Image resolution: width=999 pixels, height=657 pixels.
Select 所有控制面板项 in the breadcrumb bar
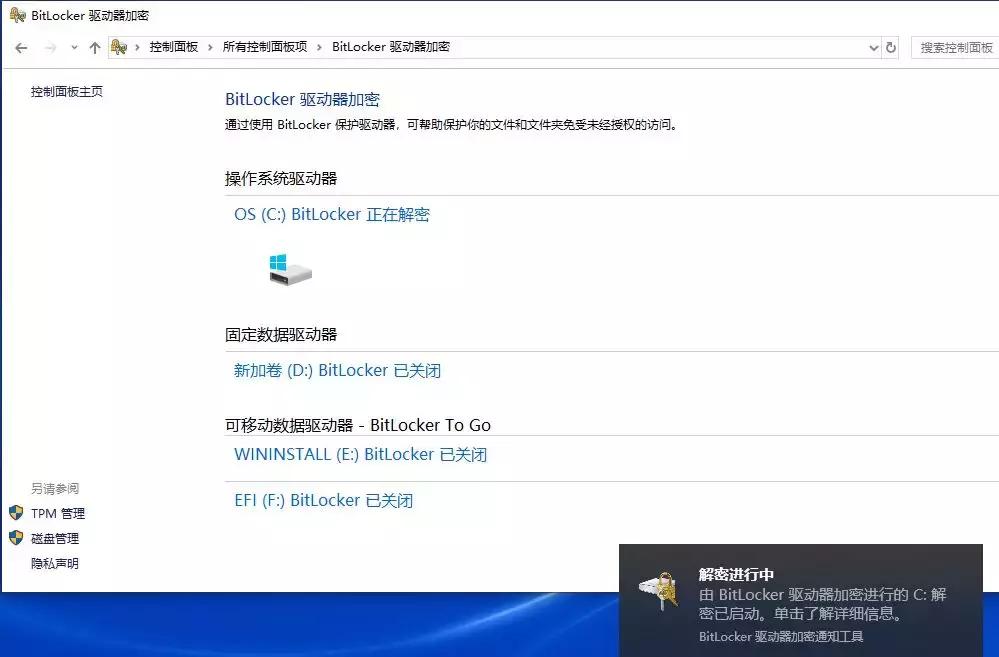click(265, 46)
